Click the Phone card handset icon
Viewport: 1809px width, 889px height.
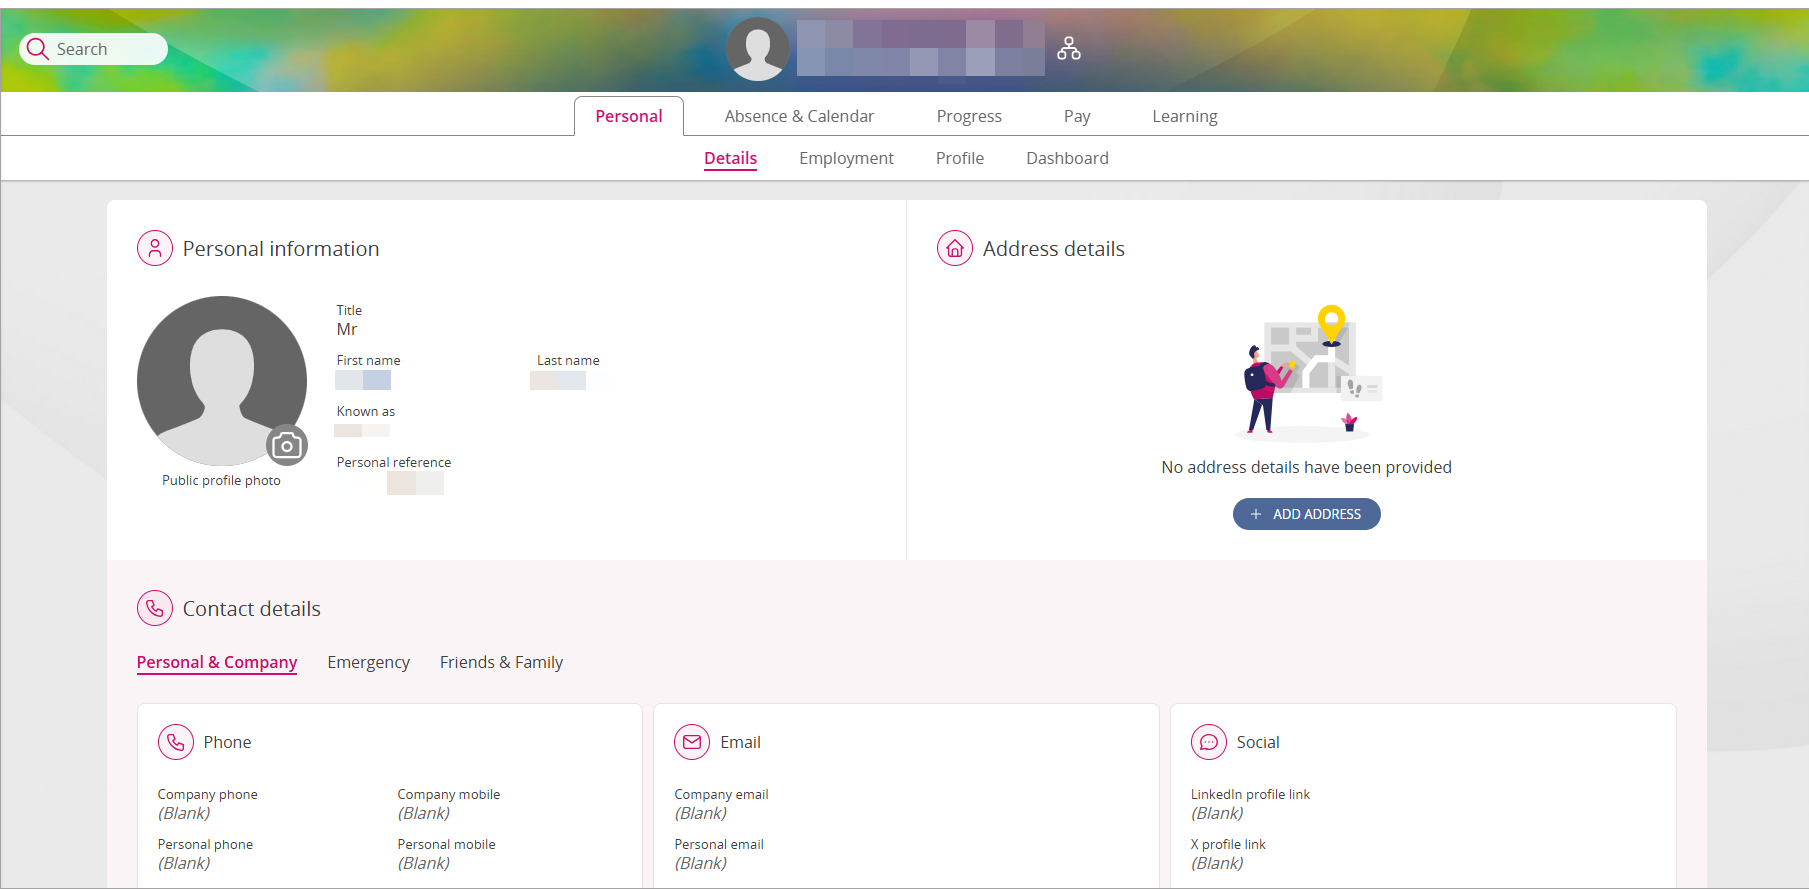pos(176,742)
